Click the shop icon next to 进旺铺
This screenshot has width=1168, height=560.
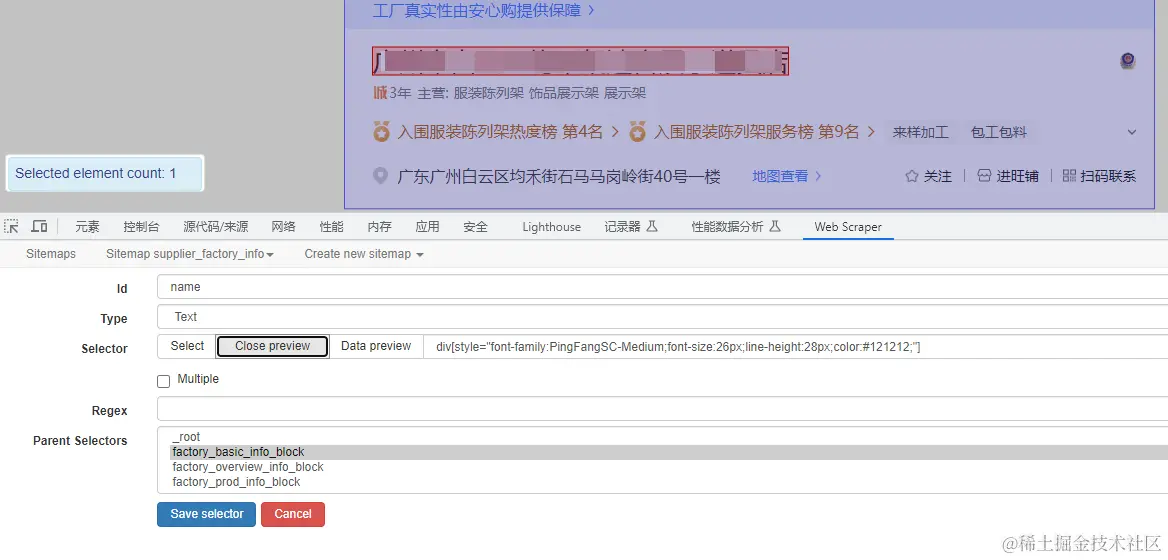(x=985, y=176)
